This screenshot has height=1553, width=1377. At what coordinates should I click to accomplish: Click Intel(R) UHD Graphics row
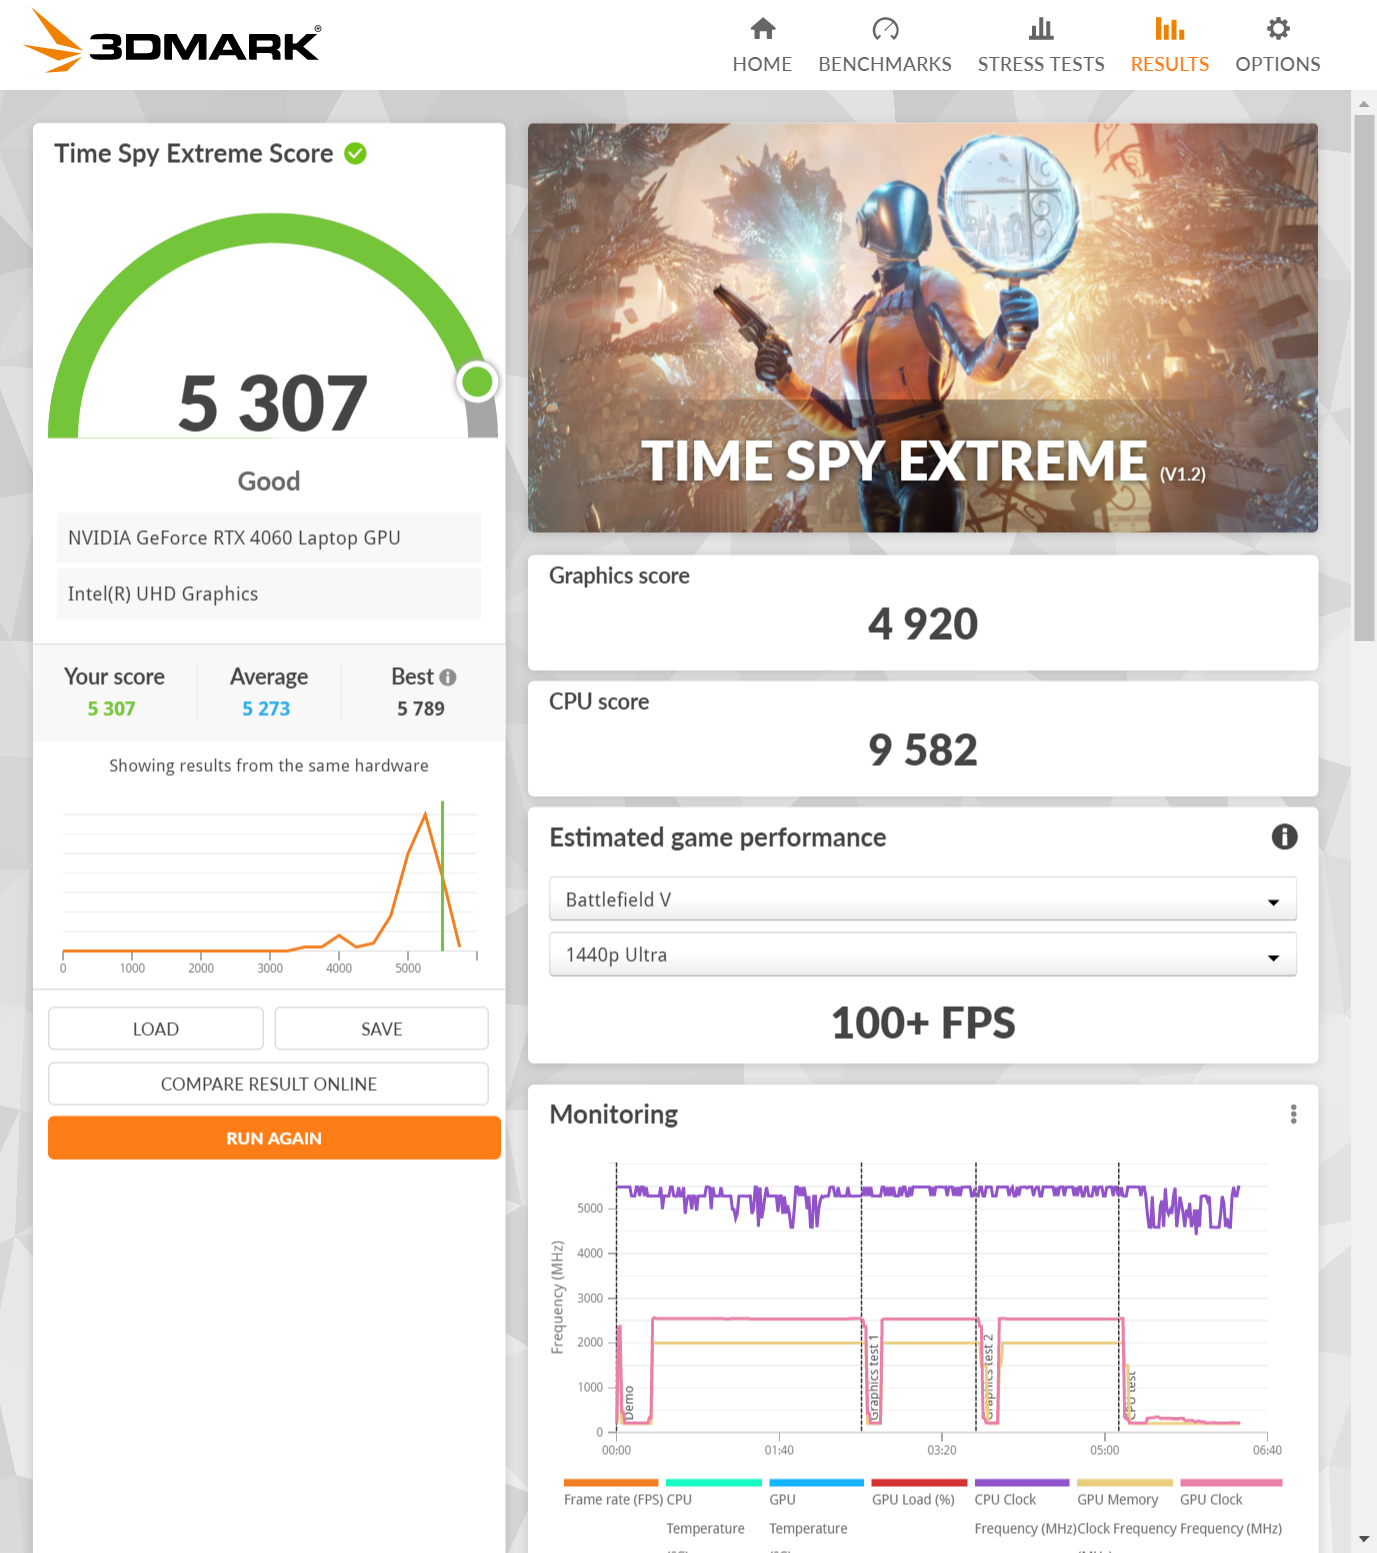(x=269, y=594)
